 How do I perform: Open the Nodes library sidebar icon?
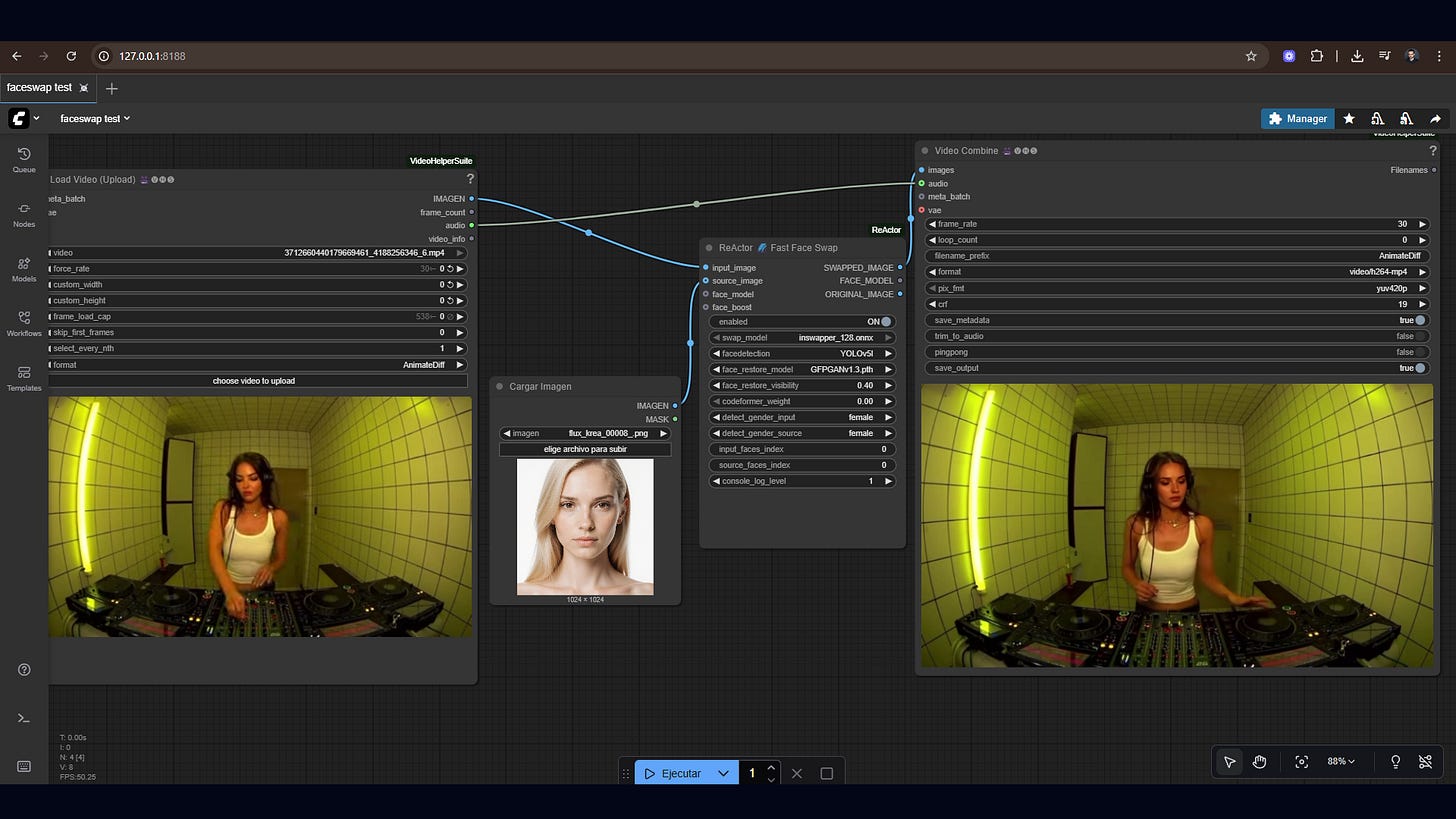tap(24, 214)
